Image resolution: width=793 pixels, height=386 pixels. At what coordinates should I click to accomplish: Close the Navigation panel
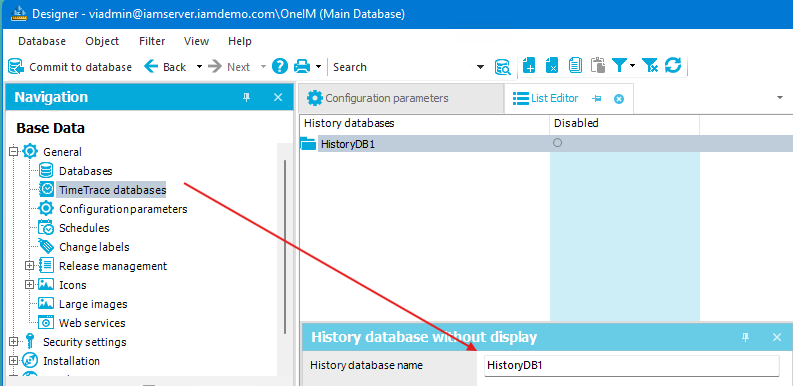278,97
